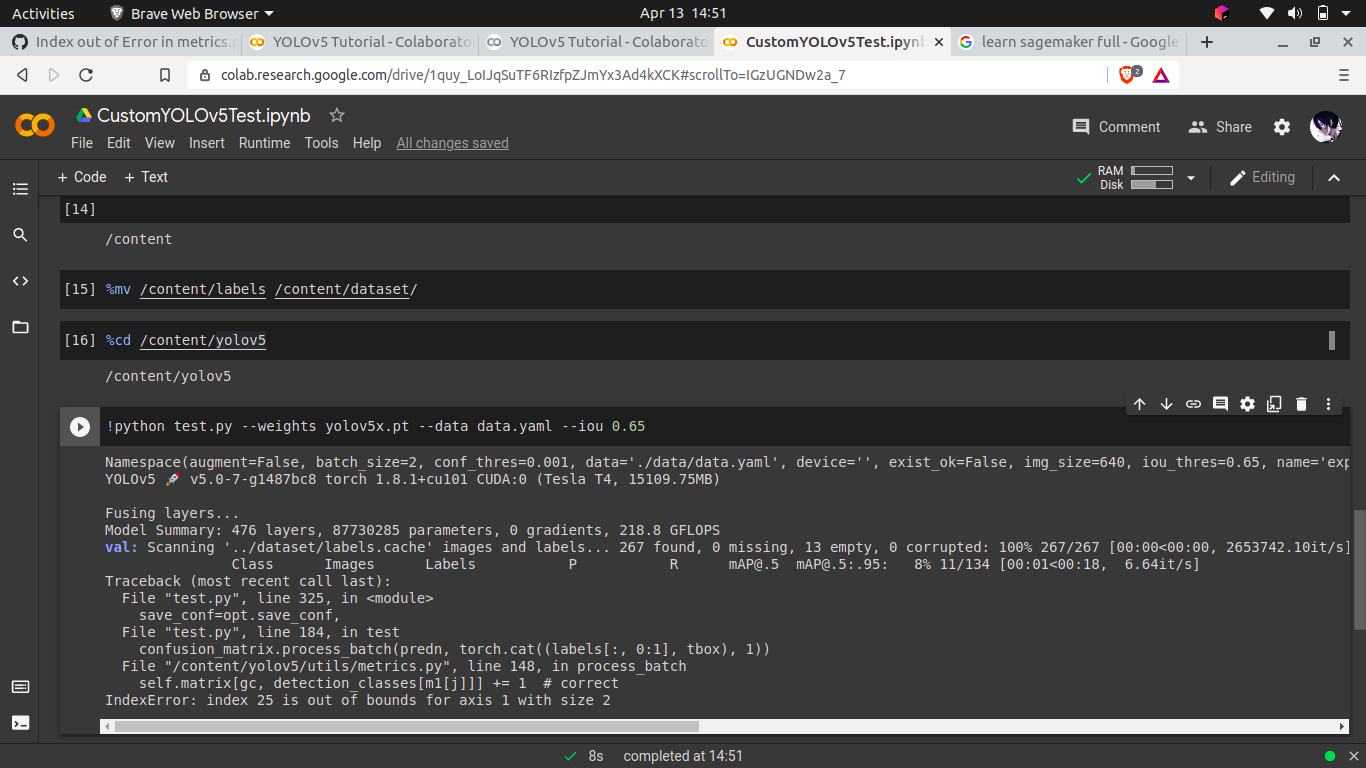Move the selected cell down
The width and height of the screenshot is (1366, 768).
click(x=1166, y=404)
